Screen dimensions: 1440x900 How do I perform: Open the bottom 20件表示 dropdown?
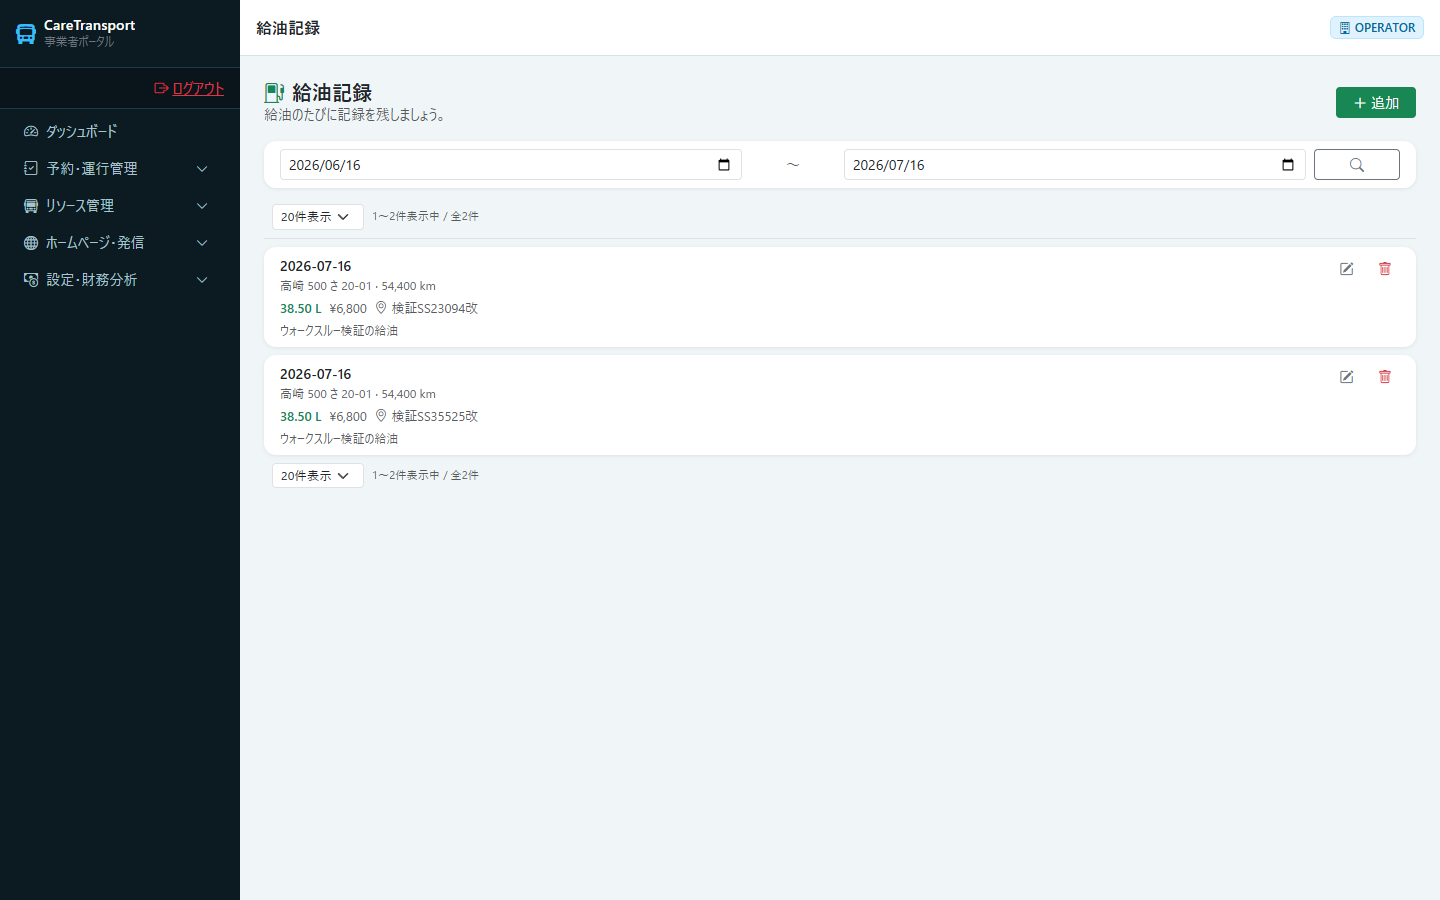point(317,476)
